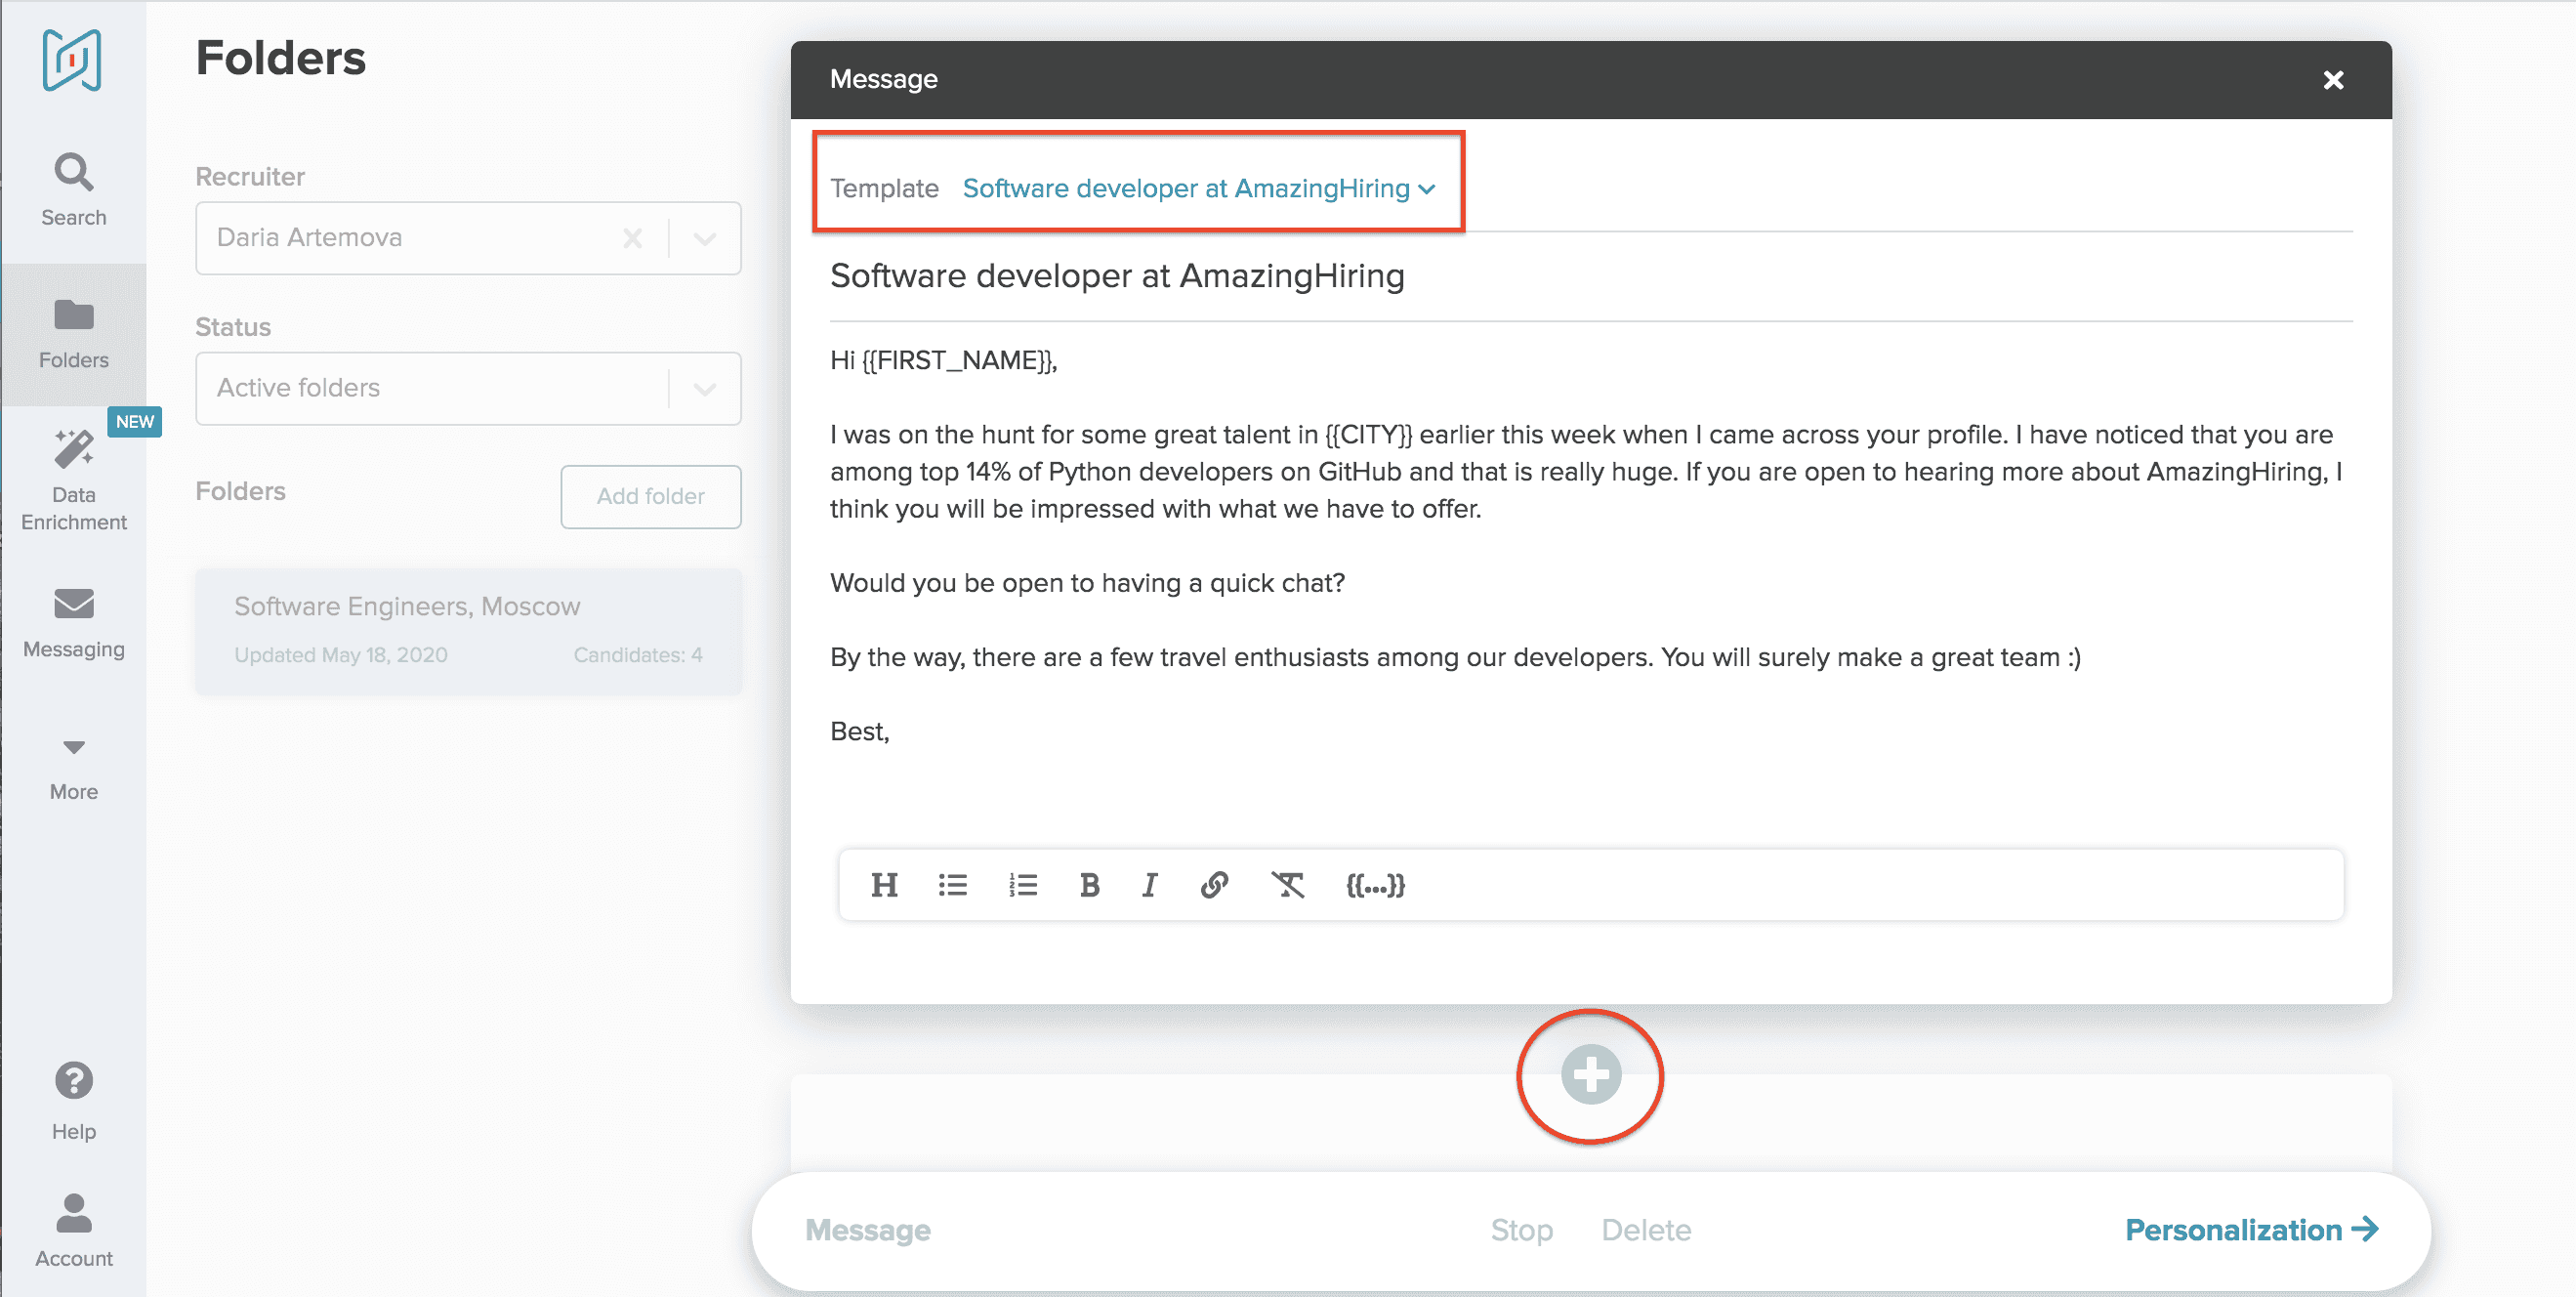Image resolution: width=2576 pixels, height=1297 pixels.
Task: Insert a bulleted list
Action: click(952, 885)
